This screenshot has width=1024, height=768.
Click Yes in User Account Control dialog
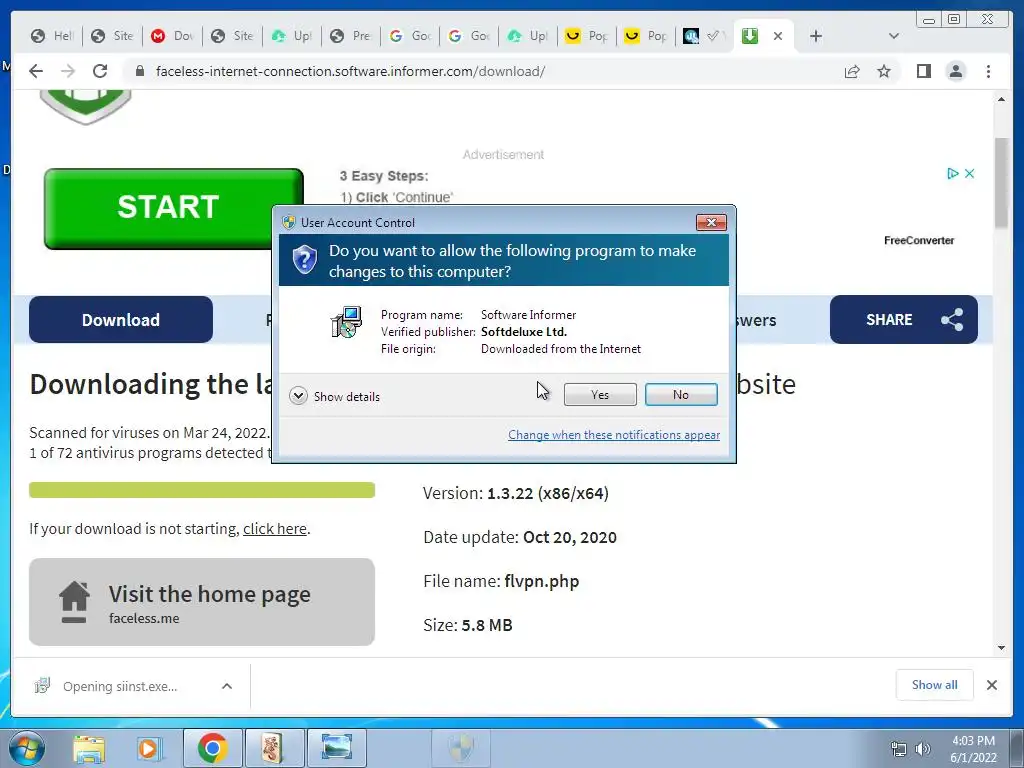[600, 394]
